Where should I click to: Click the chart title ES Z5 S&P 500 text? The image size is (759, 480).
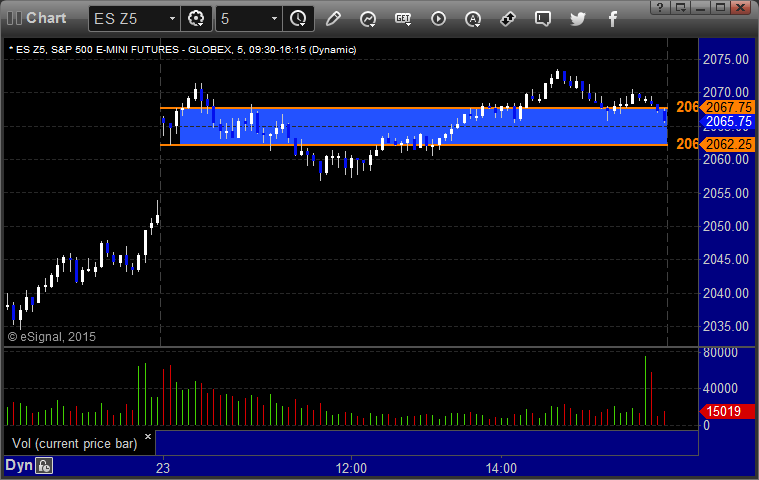pyautogui.click(x=183, y=49)
